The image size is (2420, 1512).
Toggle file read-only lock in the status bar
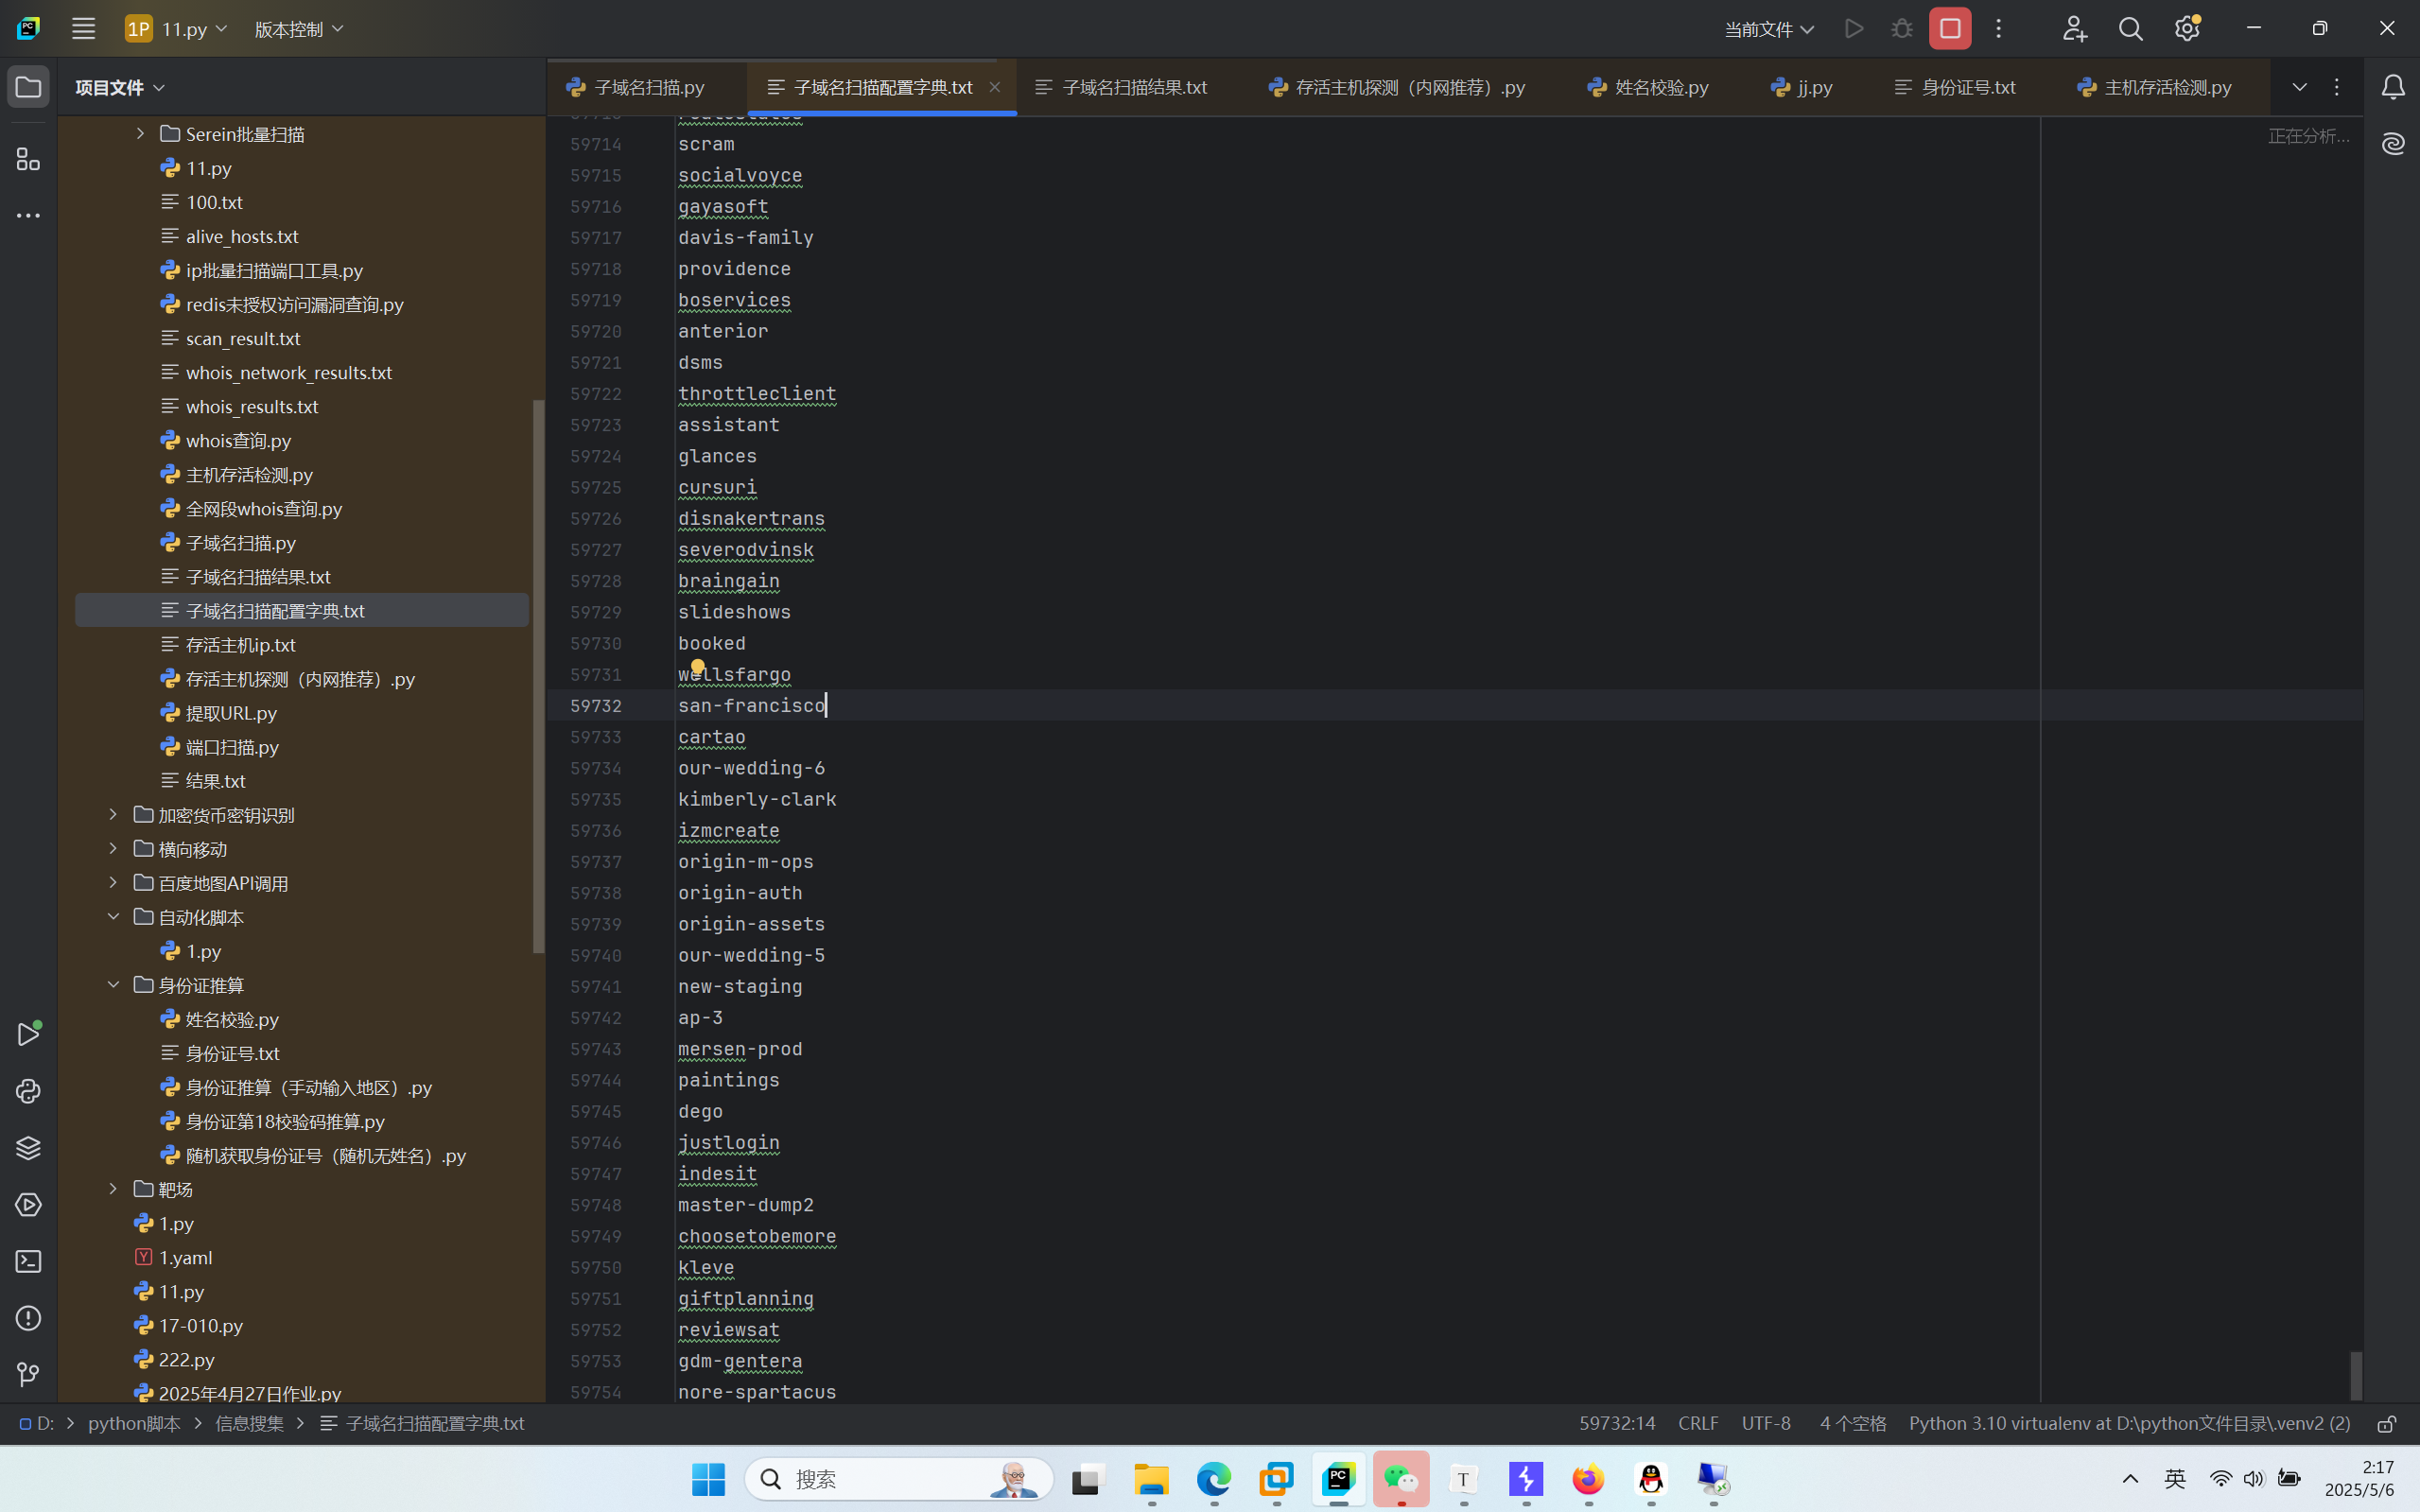point(2387,1424)
